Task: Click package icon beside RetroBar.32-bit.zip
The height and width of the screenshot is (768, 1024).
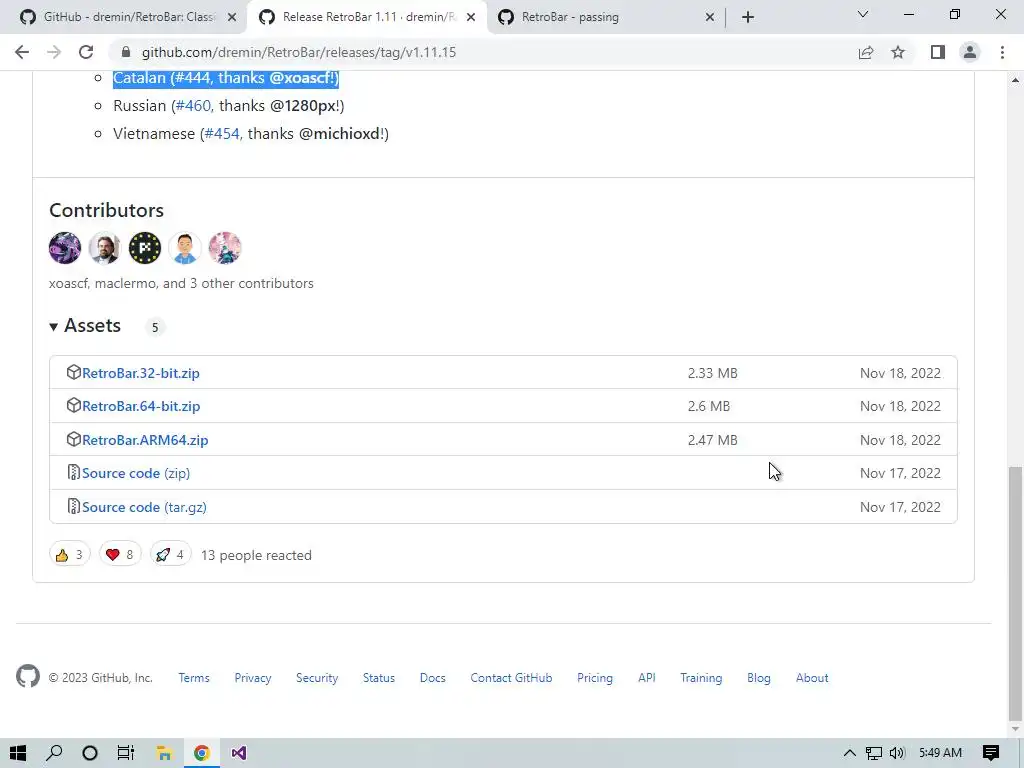Action: 73,372
